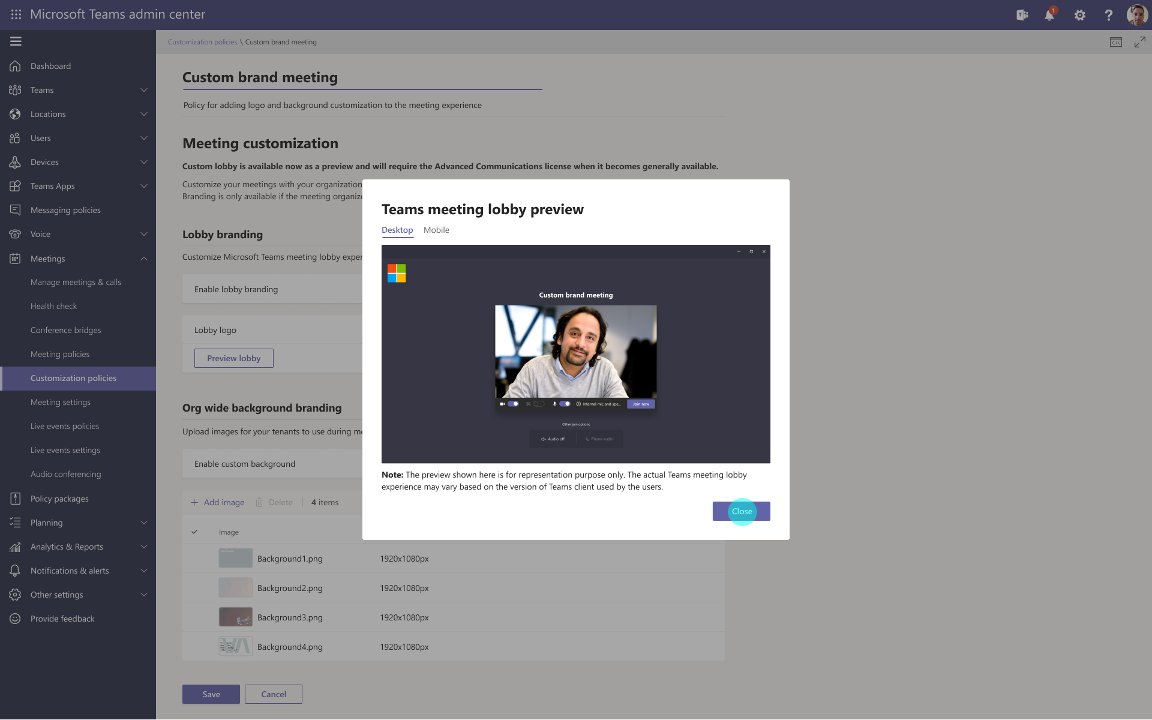This screenshot has width=1152, height=720.
Task: Open Audio conferencing
Action: coord(65,475)
